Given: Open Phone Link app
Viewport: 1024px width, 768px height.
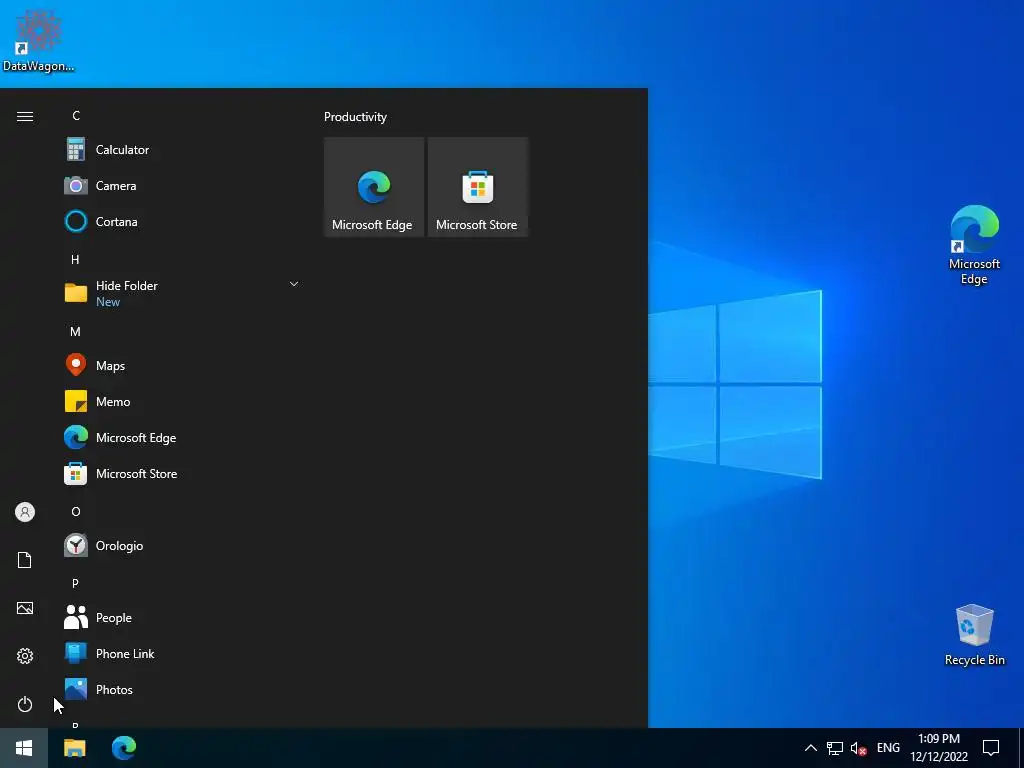Looking at the screenshot, I should pos(183,653).
